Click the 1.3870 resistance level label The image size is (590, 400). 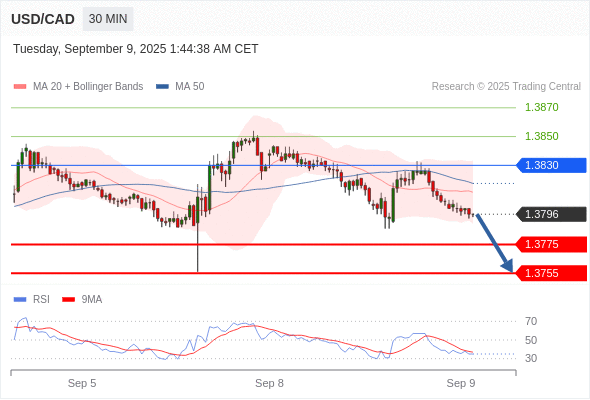click(541, 107)
